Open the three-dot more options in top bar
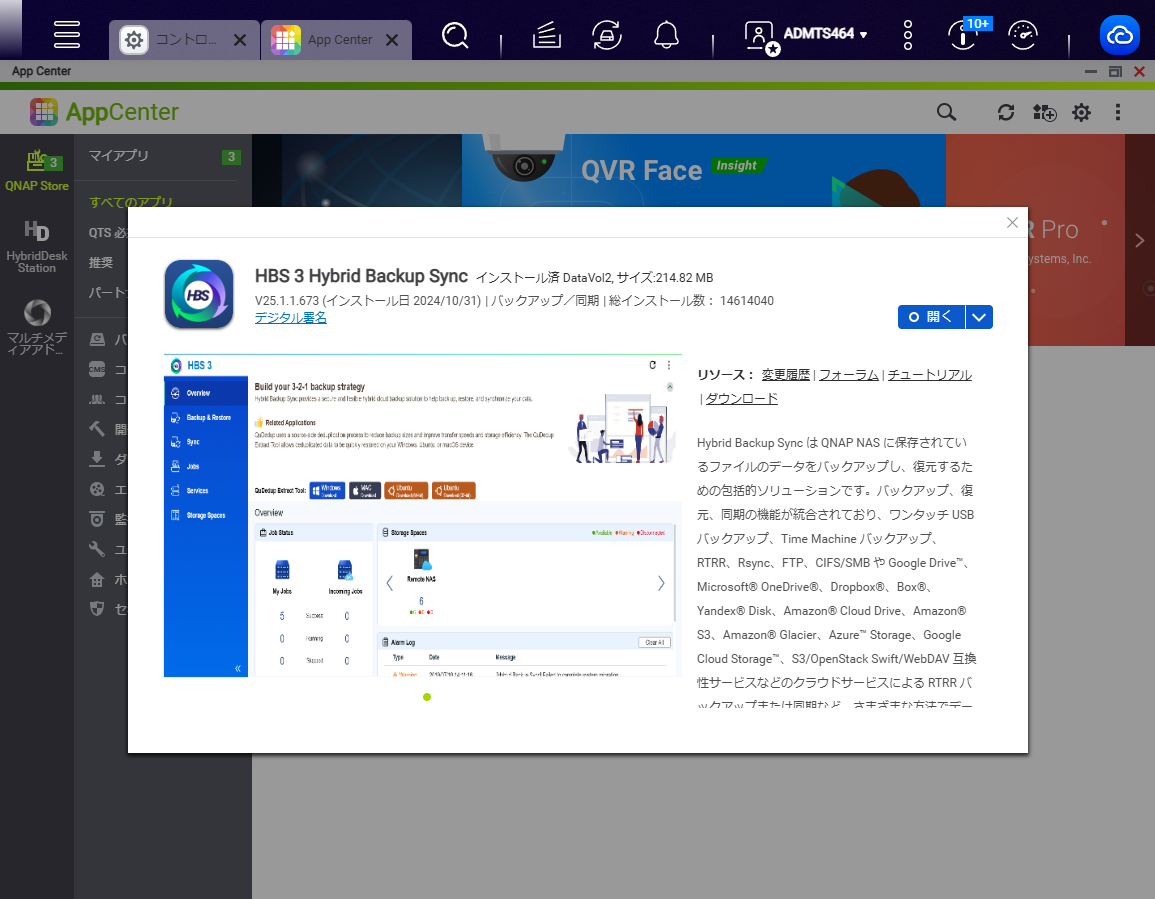Viewport: 1155px width, 899px height. (908, 35)
